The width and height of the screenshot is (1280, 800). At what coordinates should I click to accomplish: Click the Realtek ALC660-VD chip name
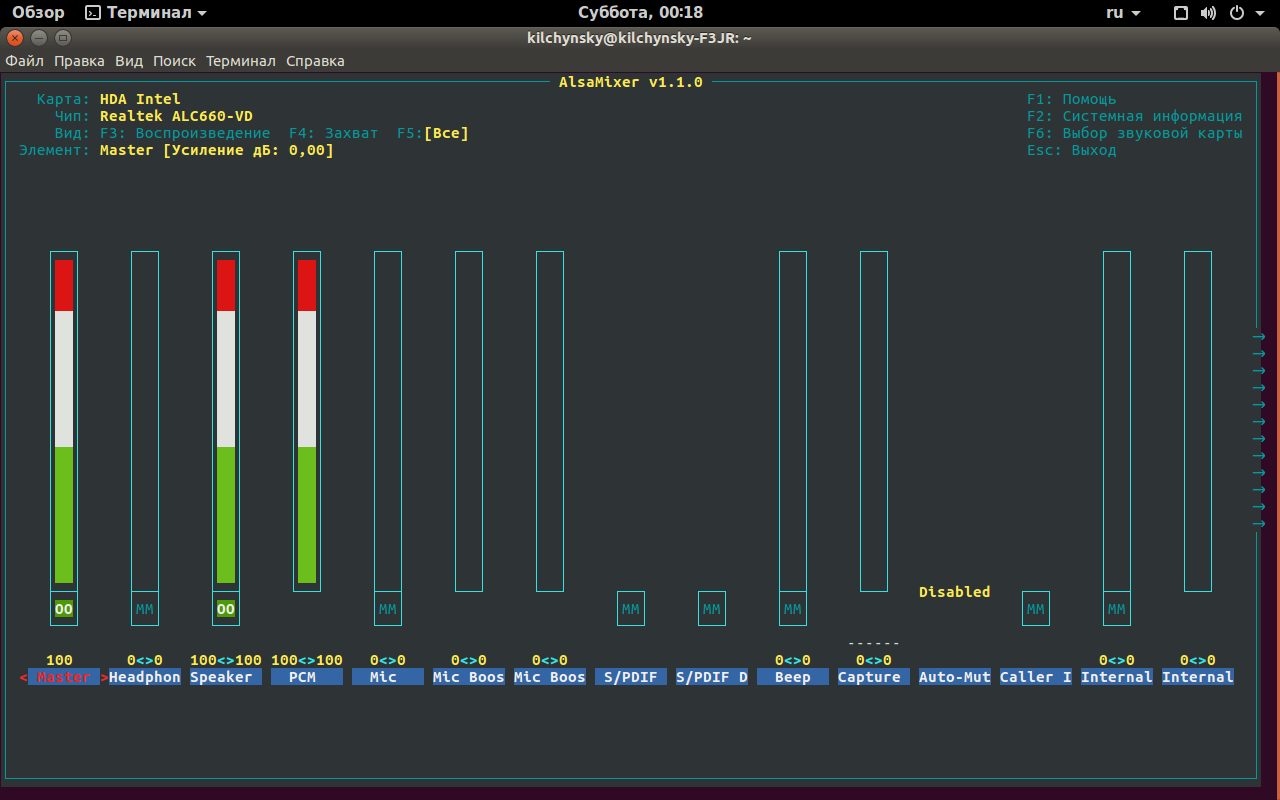coord(176,116)
